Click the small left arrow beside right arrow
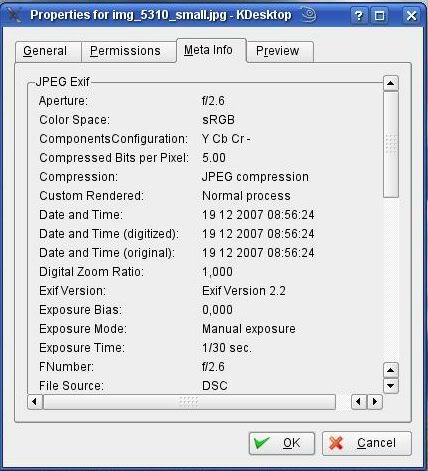The height and width of the screenshot is (471, 428). click(359, 402)
